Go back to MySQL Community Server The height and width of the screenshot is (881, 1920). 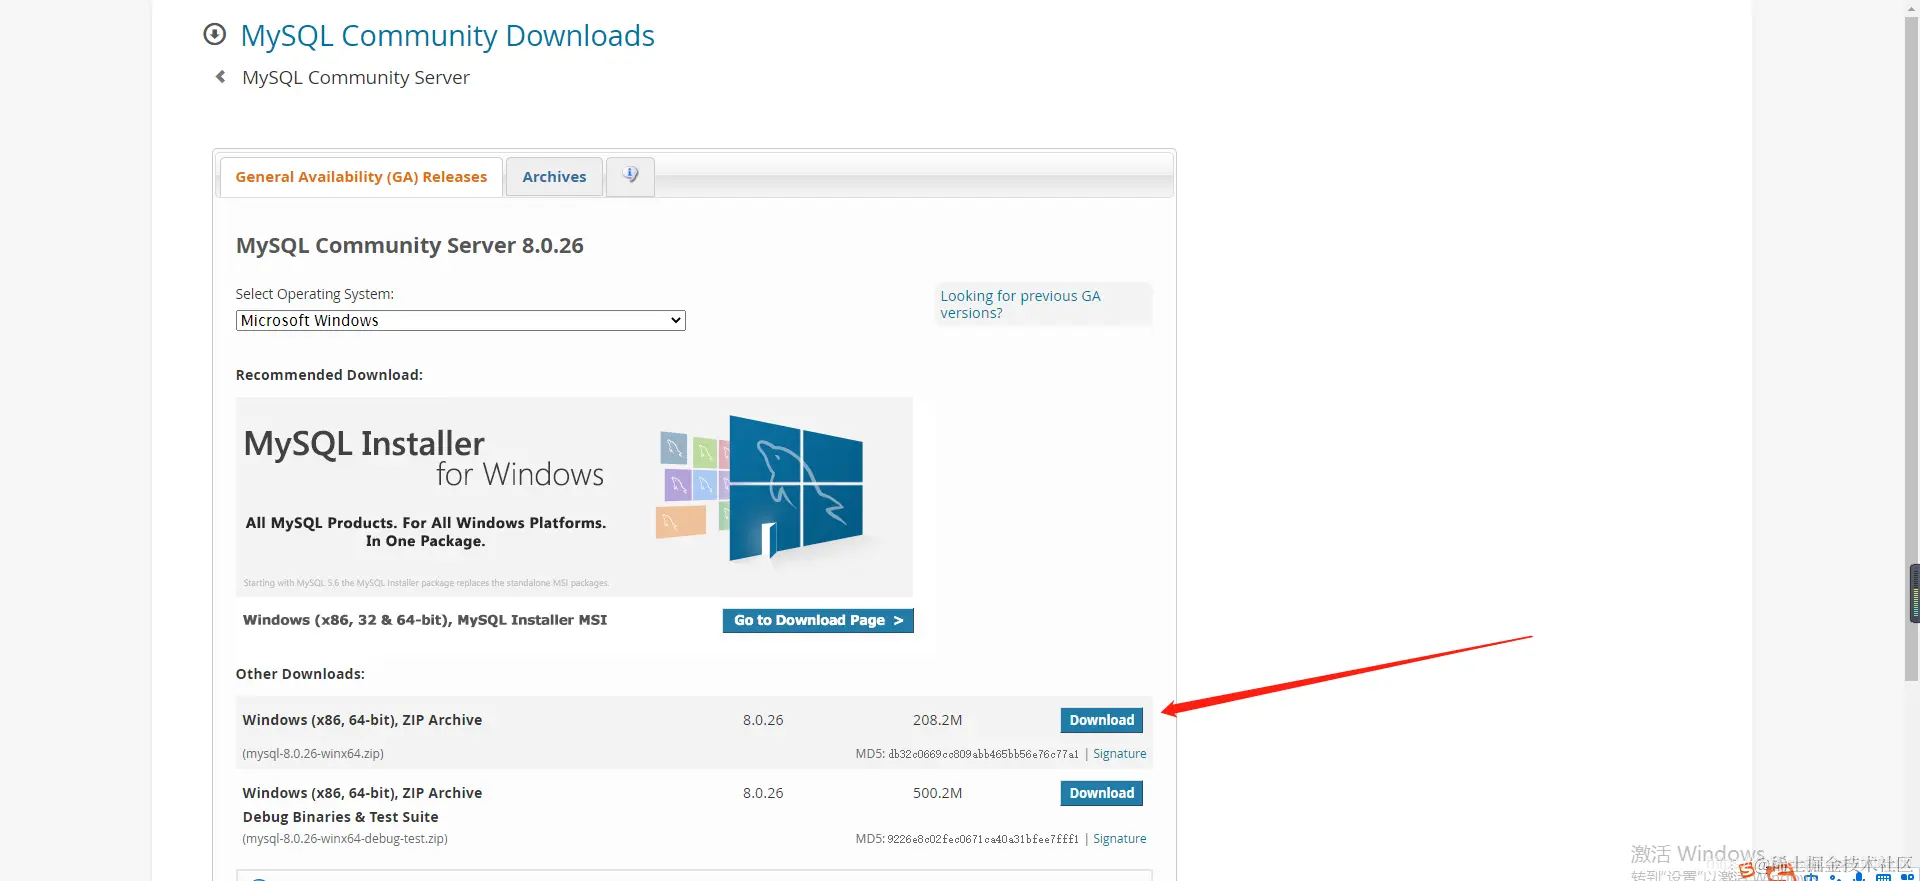point(355,77)
